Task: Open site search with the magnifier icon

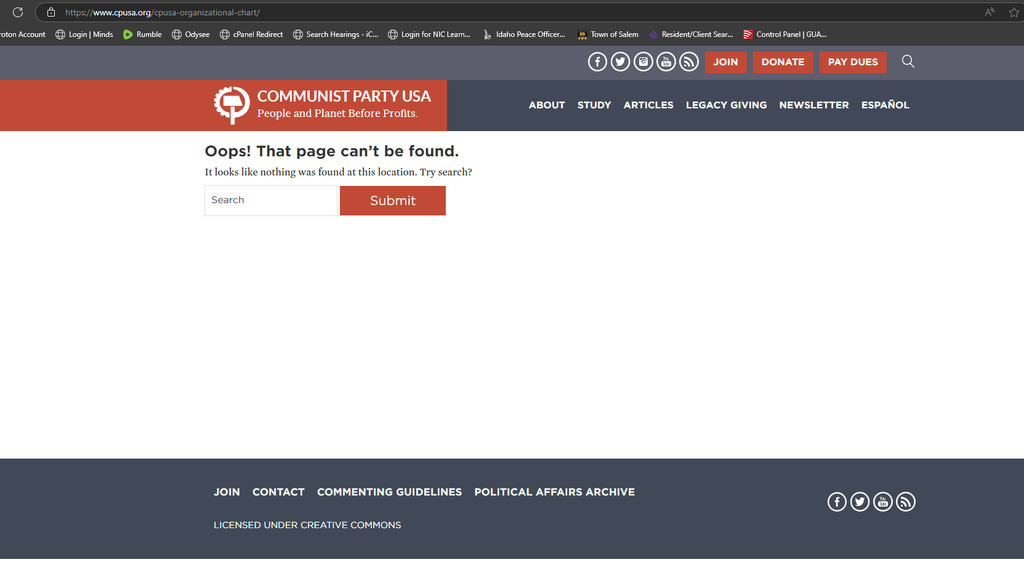Action: tap(908, 61)
